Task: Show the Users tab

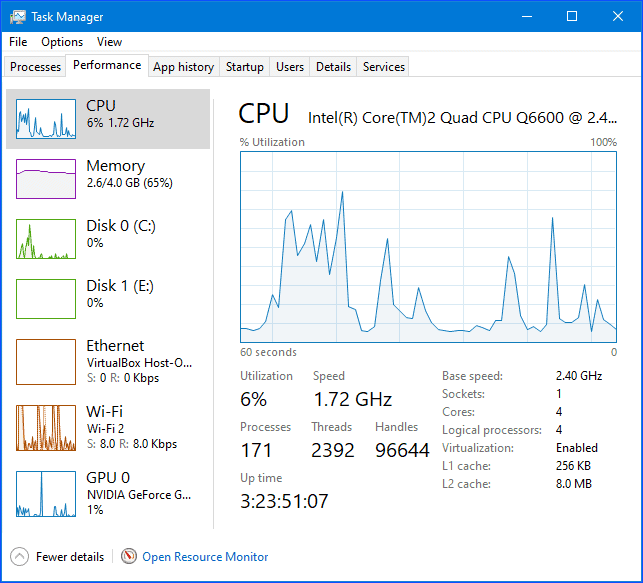Action: tap(290, 67)
